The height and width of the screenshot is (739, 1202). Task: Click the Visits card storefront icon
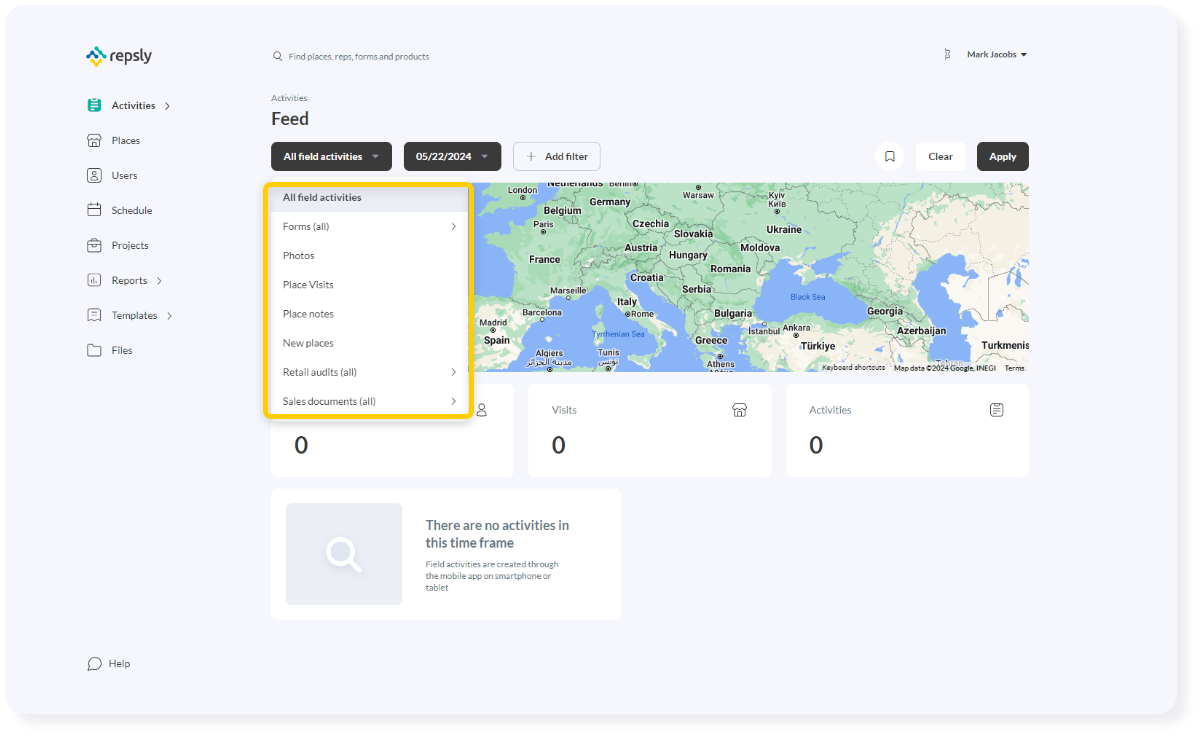click(739, 409)
